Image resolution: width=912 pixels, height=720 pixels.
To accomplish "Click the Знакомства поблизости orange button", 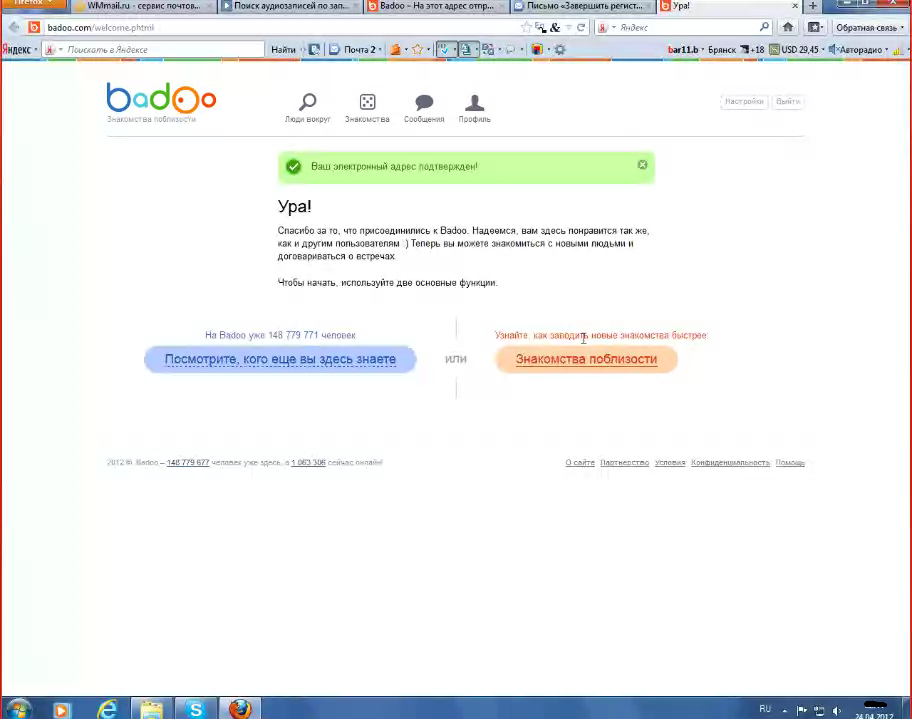I will pos(586,359).
